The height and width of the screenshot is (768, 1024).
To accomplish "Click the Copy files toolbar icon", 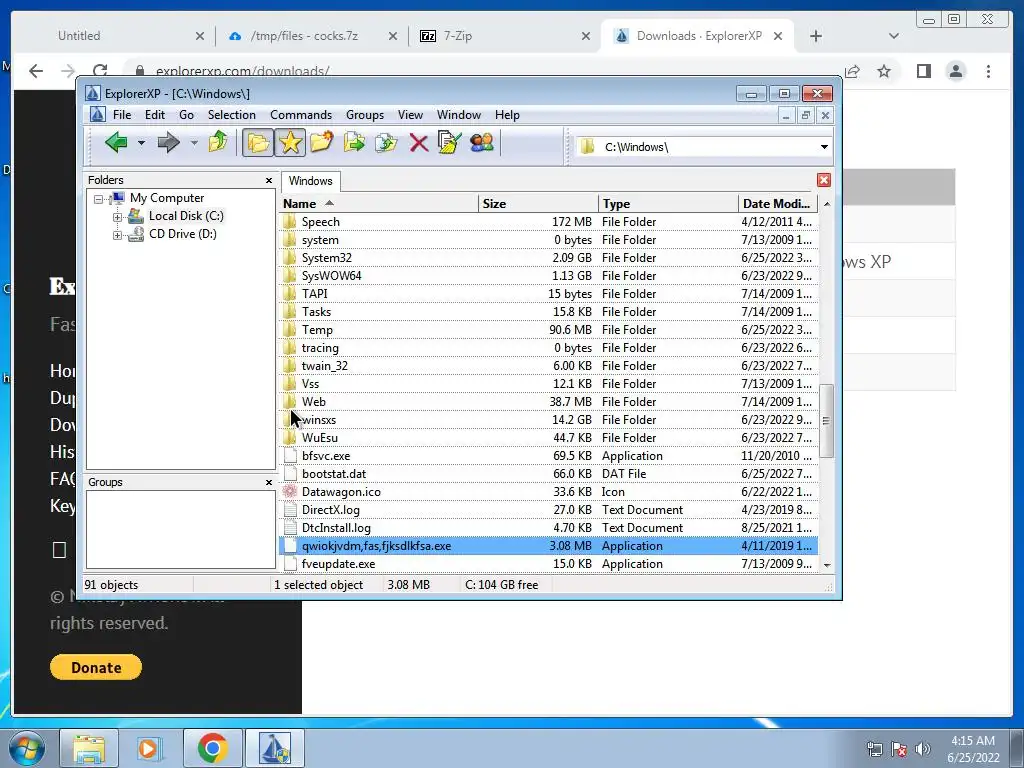I will tap(386, 142).
